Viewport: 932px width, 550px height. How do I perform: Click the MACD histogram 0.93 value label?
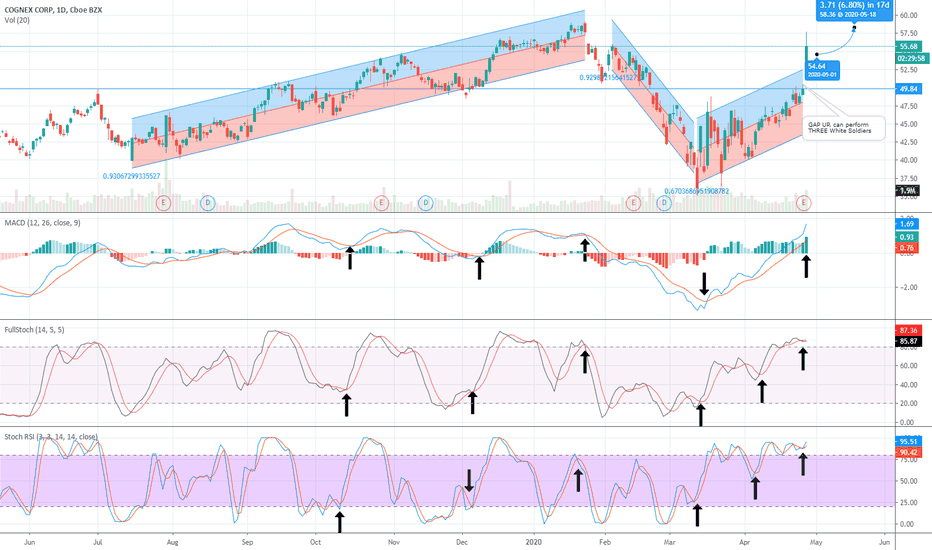coord(907,237)
